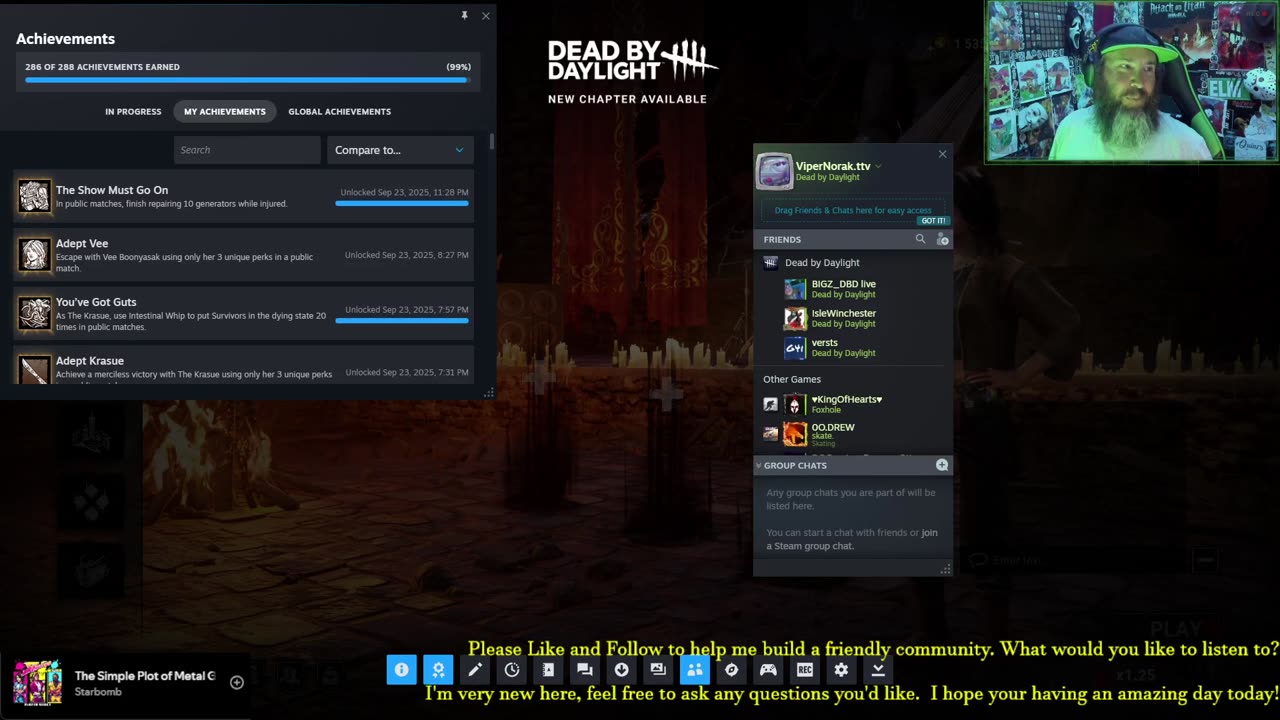This screenshot has height=720, width=1280.
Task: Add music track with plus icon beside Starbomb
Action: 237,683
